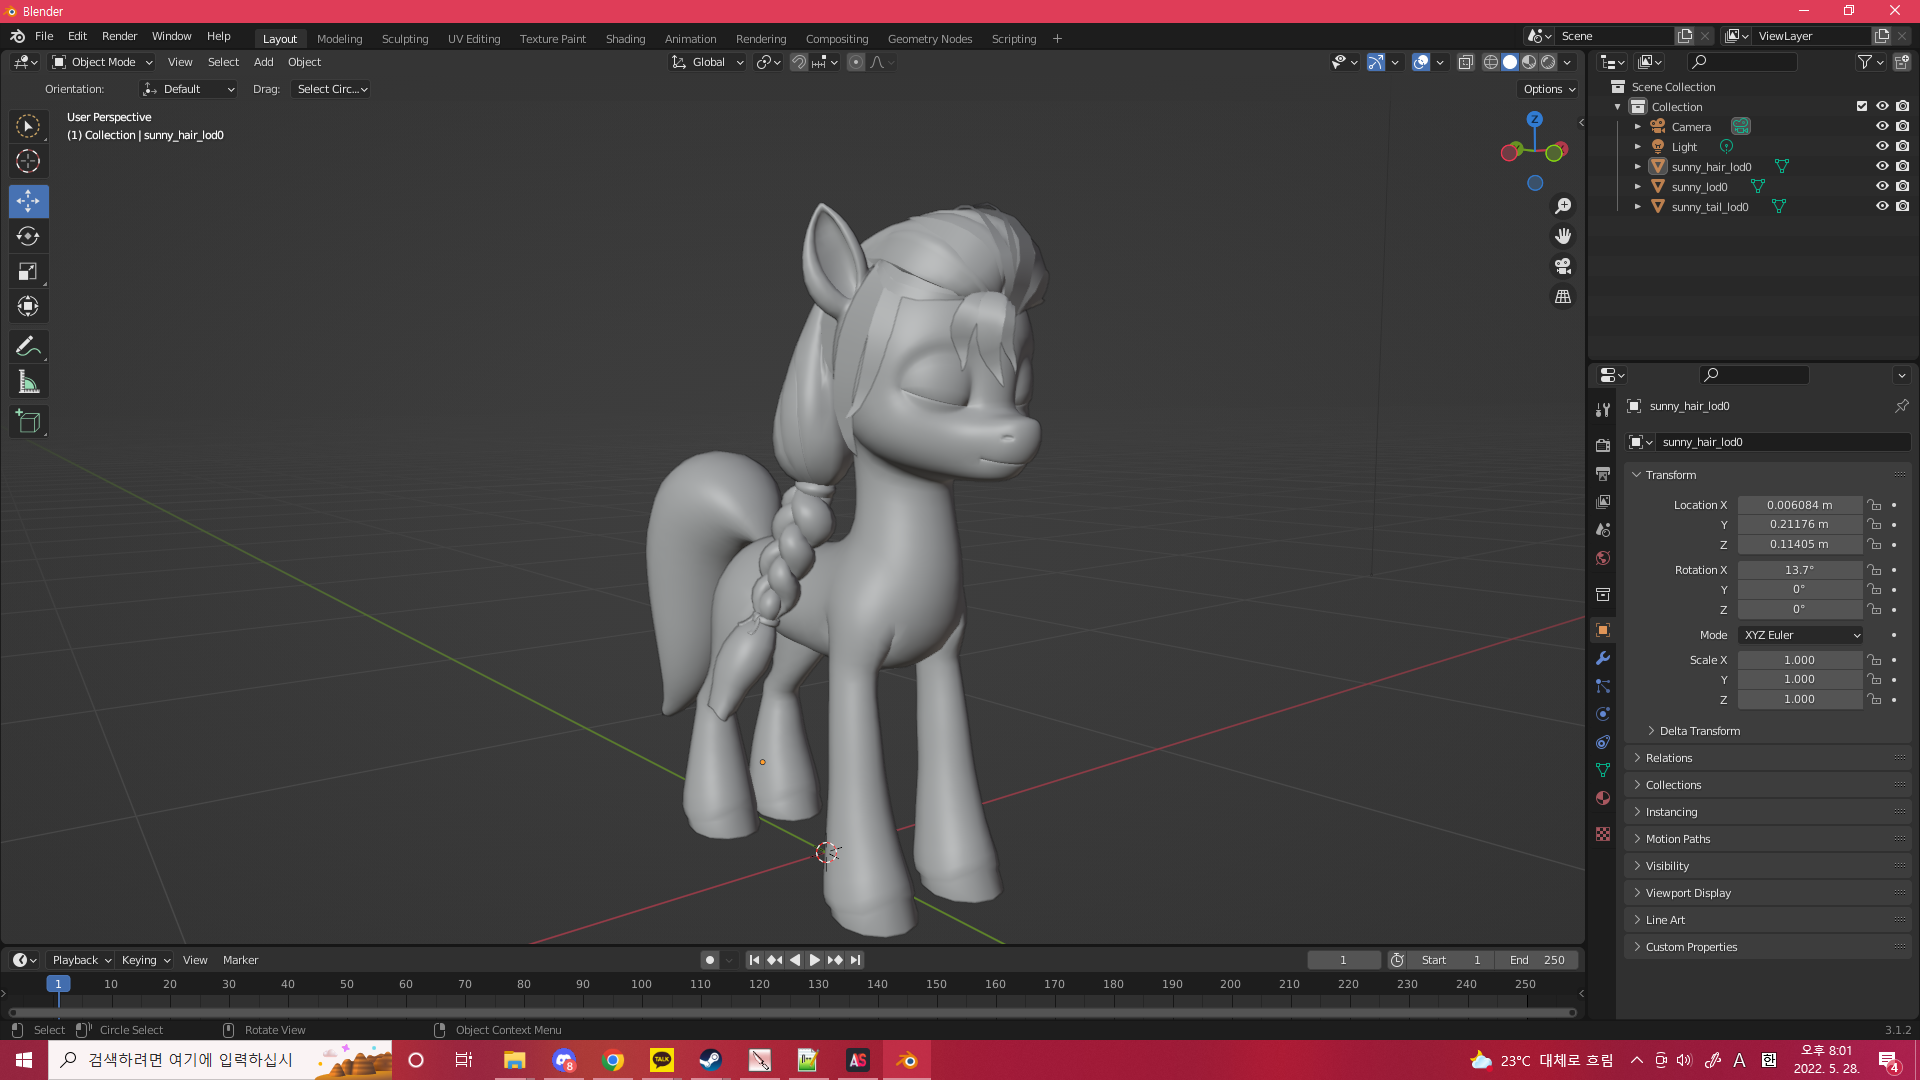The height and width of the screenshot is (1080, 1920).
Task: Hide sunny_tail_lod0 with its eye icon
Action: 1881,206
